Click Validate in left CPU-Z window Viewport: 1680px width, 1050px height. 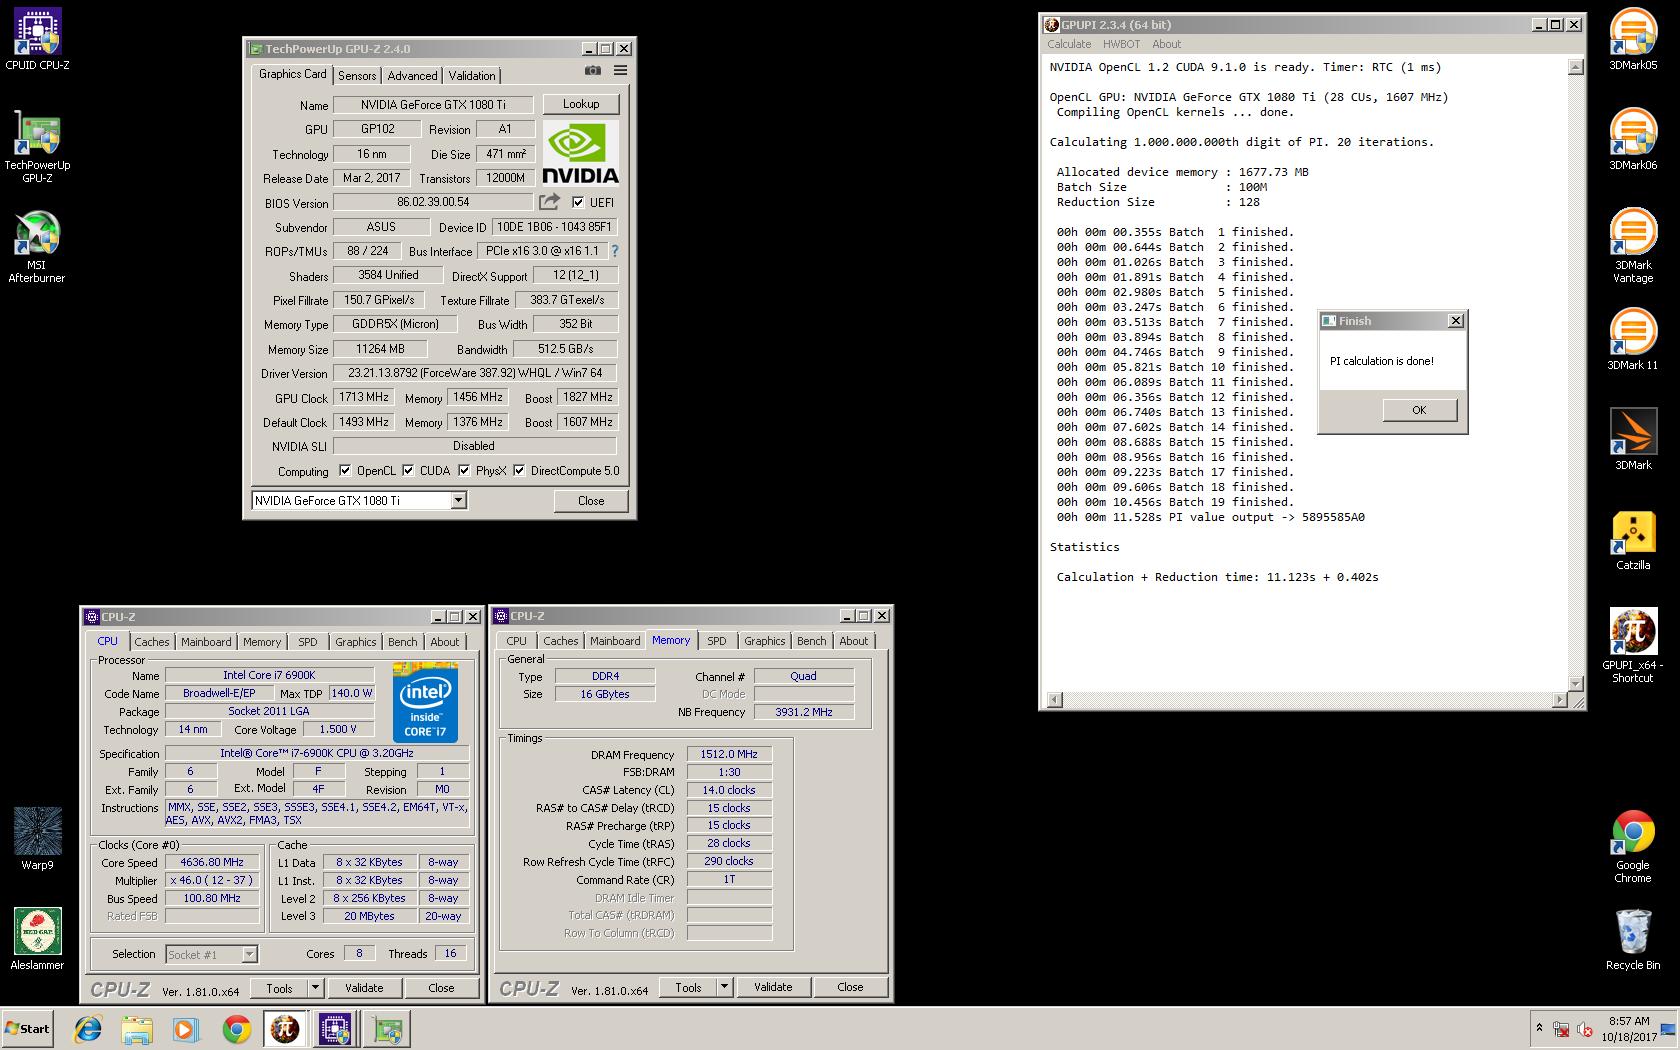tap(364, 988)
